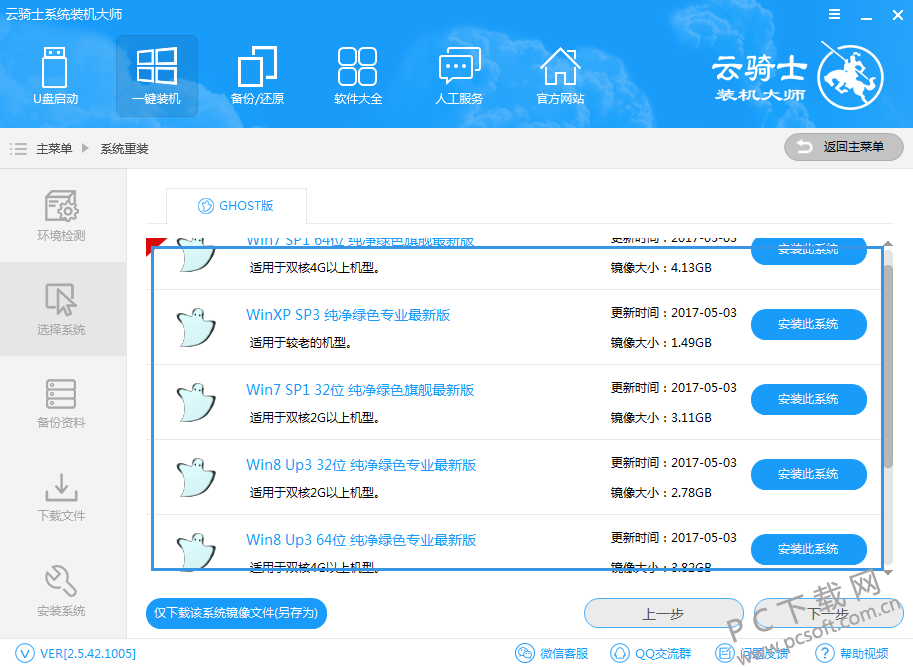Screen dimensions: 913x667
Task: Open 微信客服 WeChat support link
Action: (552, 654)
